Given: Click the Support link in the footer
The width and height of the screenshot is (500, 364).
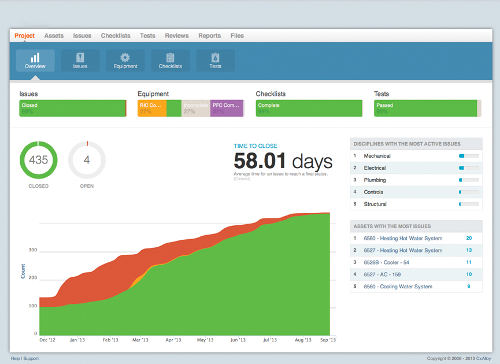Looking at the screenshot, I should point(31,358).
